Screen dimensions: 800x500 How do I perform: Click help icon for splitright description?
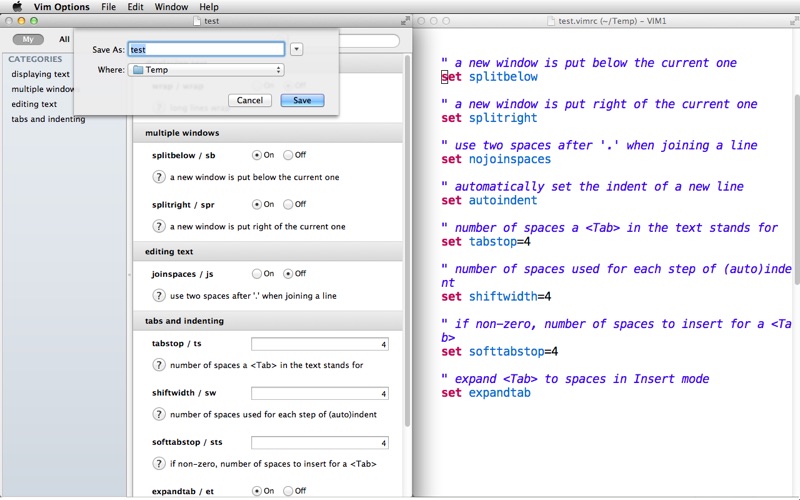click(x=159, y=226)
